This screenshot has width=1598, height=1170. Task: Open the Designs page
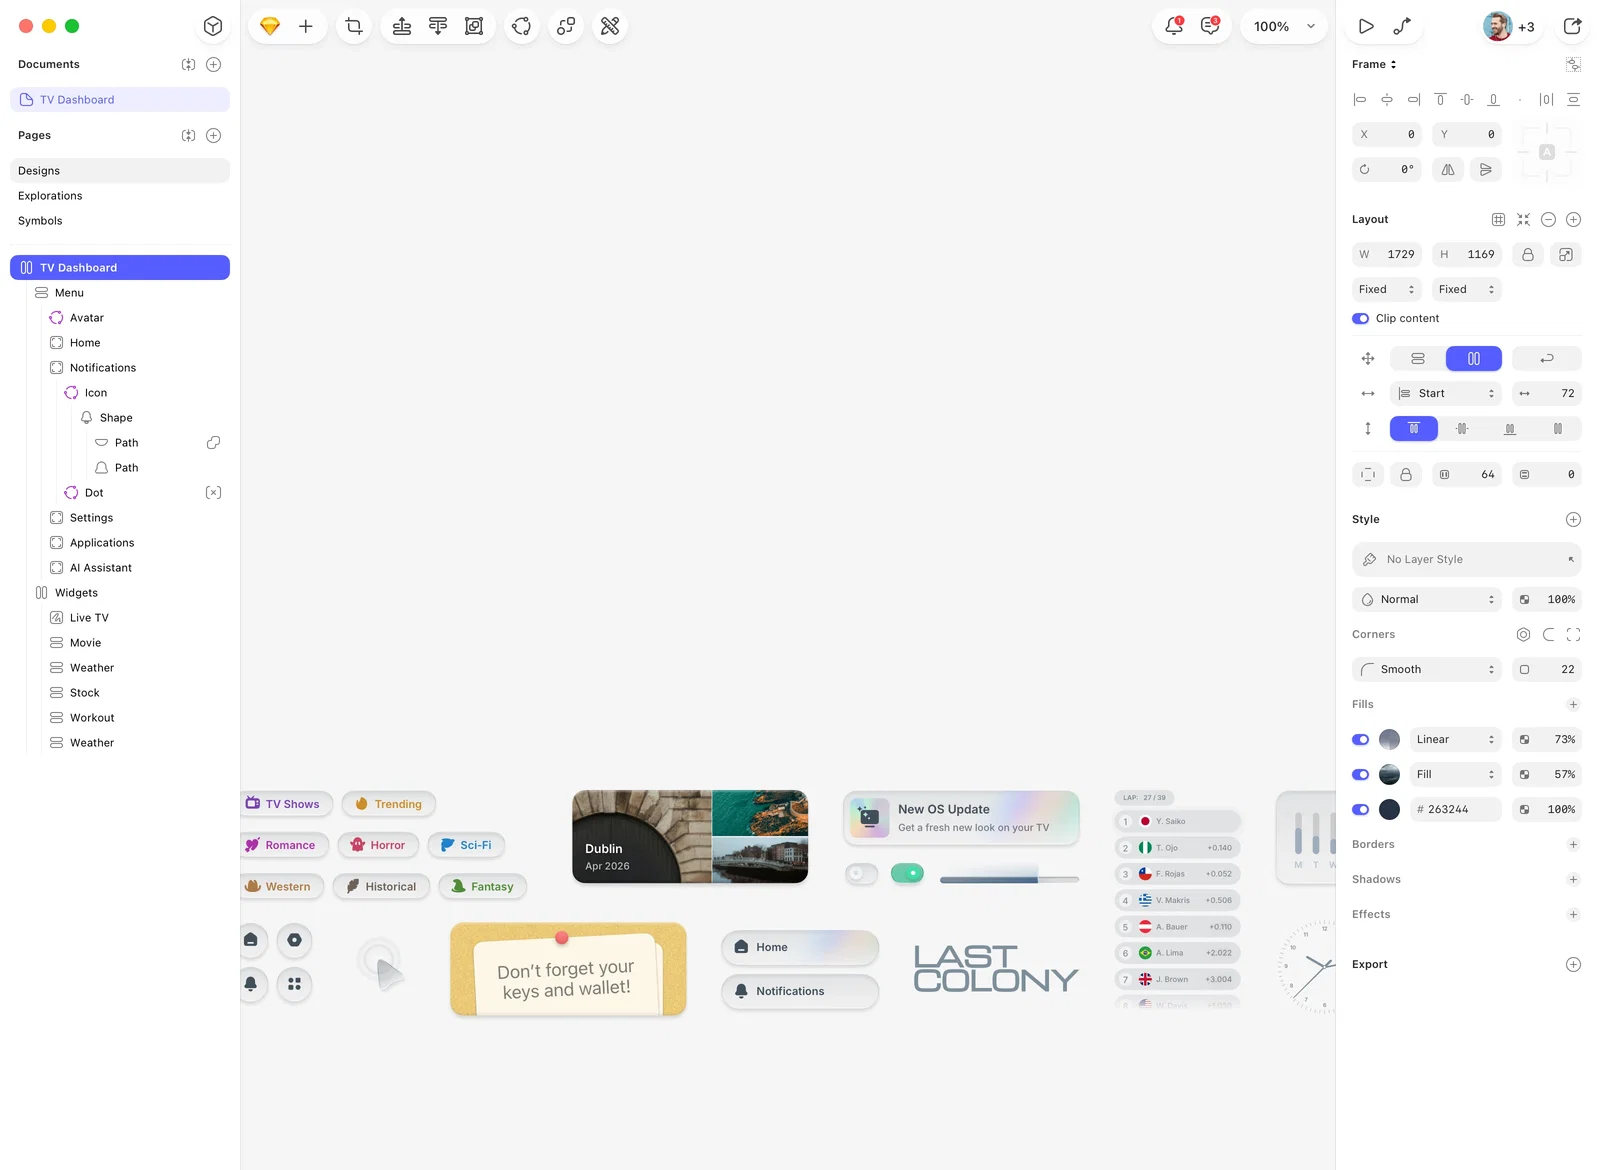click(x=120, y=171)
